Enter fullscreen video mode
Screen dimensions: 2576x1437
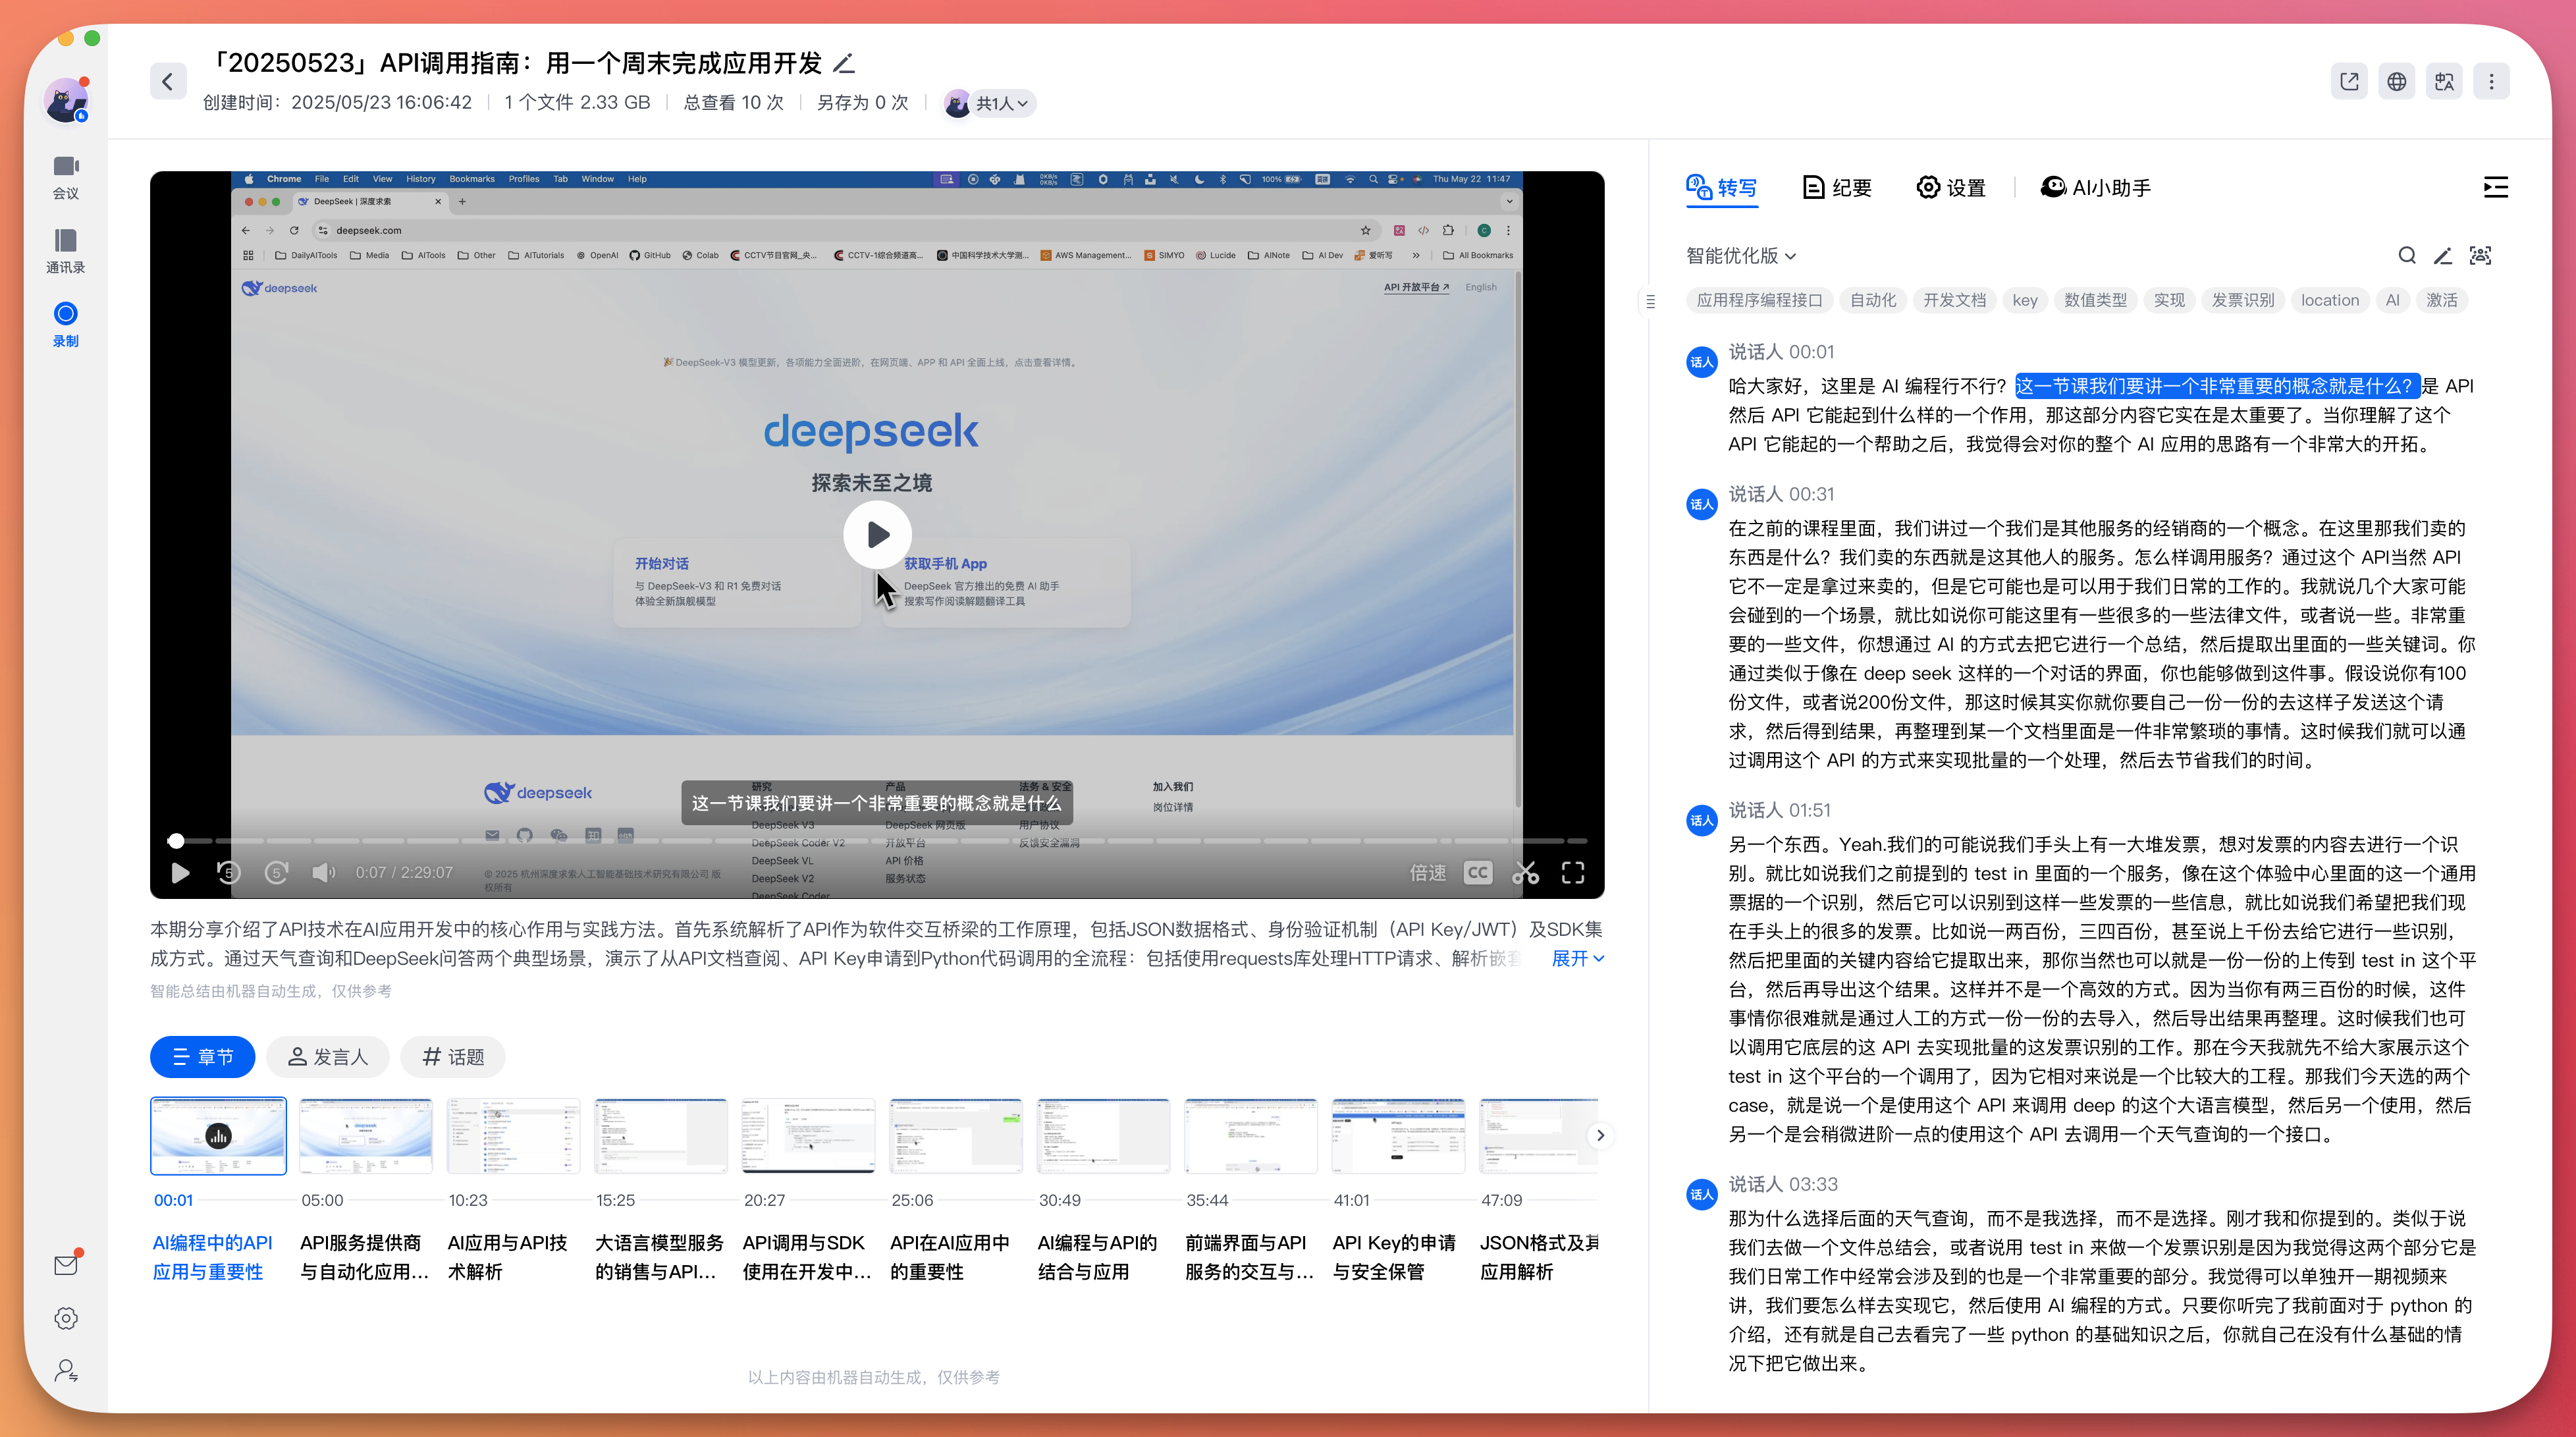pyautogui.click(x=1573, y=873)
